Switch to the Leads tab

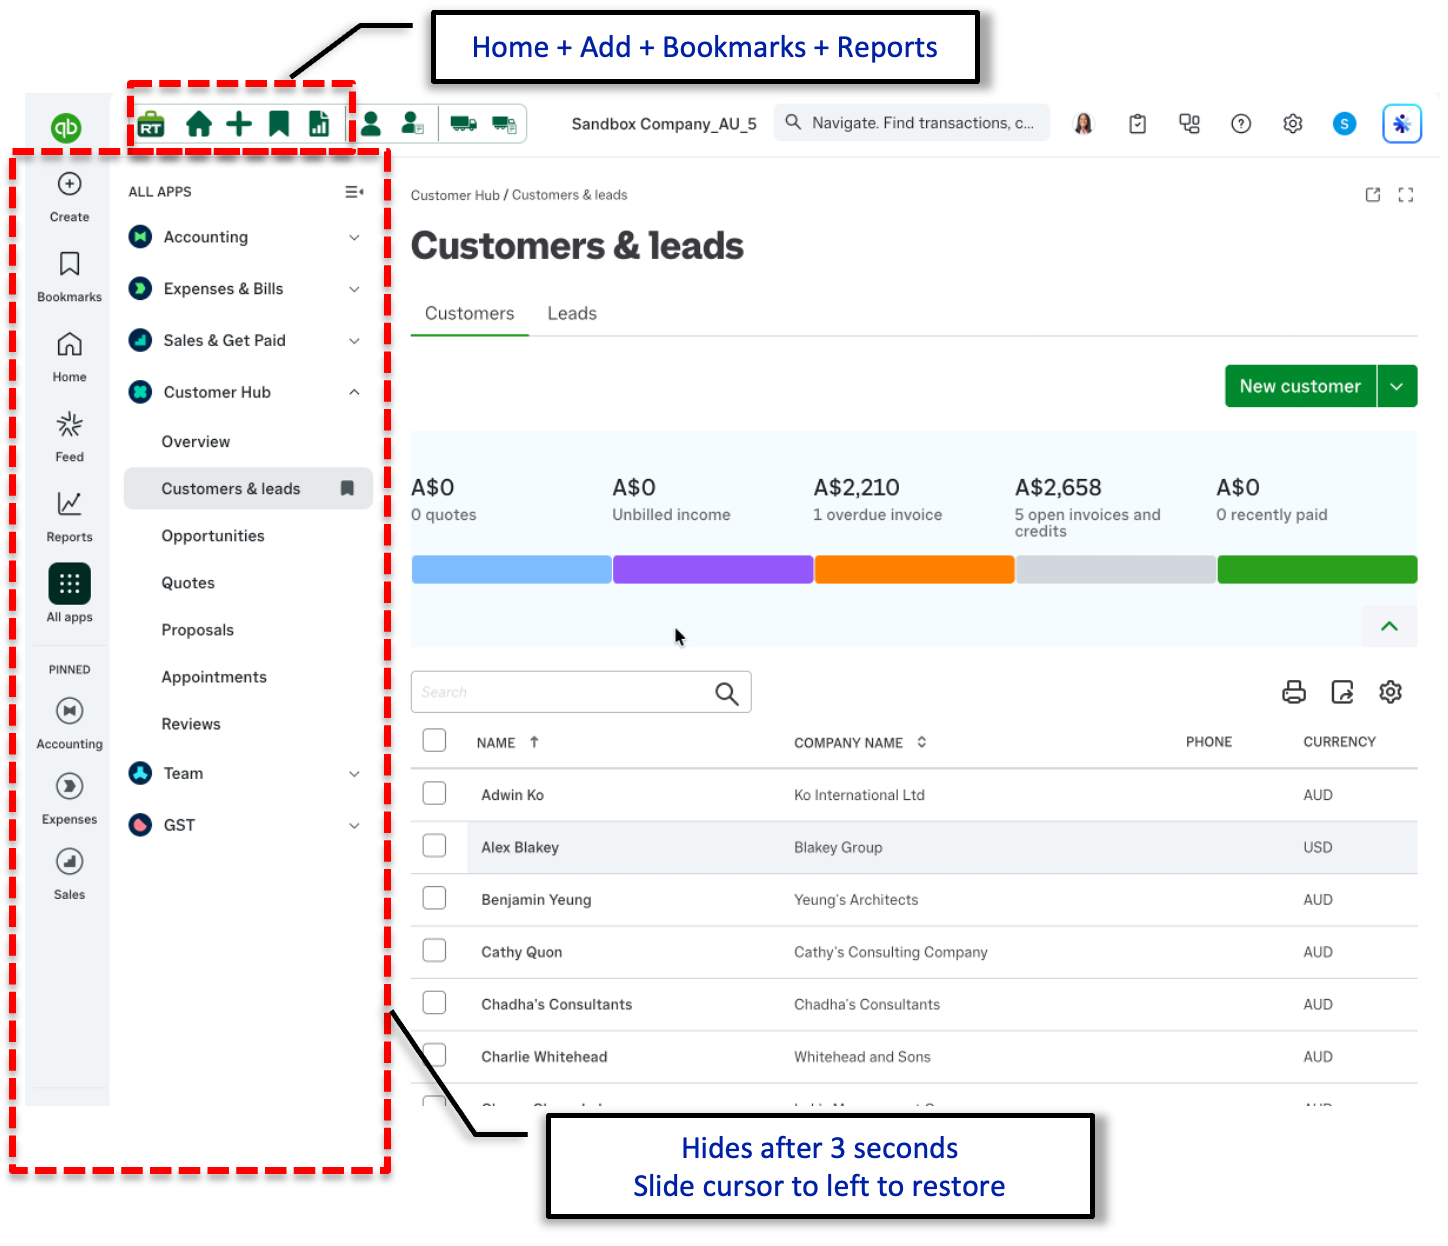point(572,313)
